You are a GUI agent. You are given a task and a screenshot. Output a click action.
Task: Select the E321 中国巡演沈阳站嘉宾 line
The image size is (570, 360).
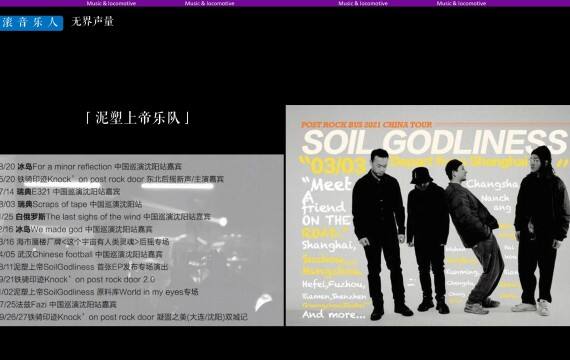click(60, 192)
